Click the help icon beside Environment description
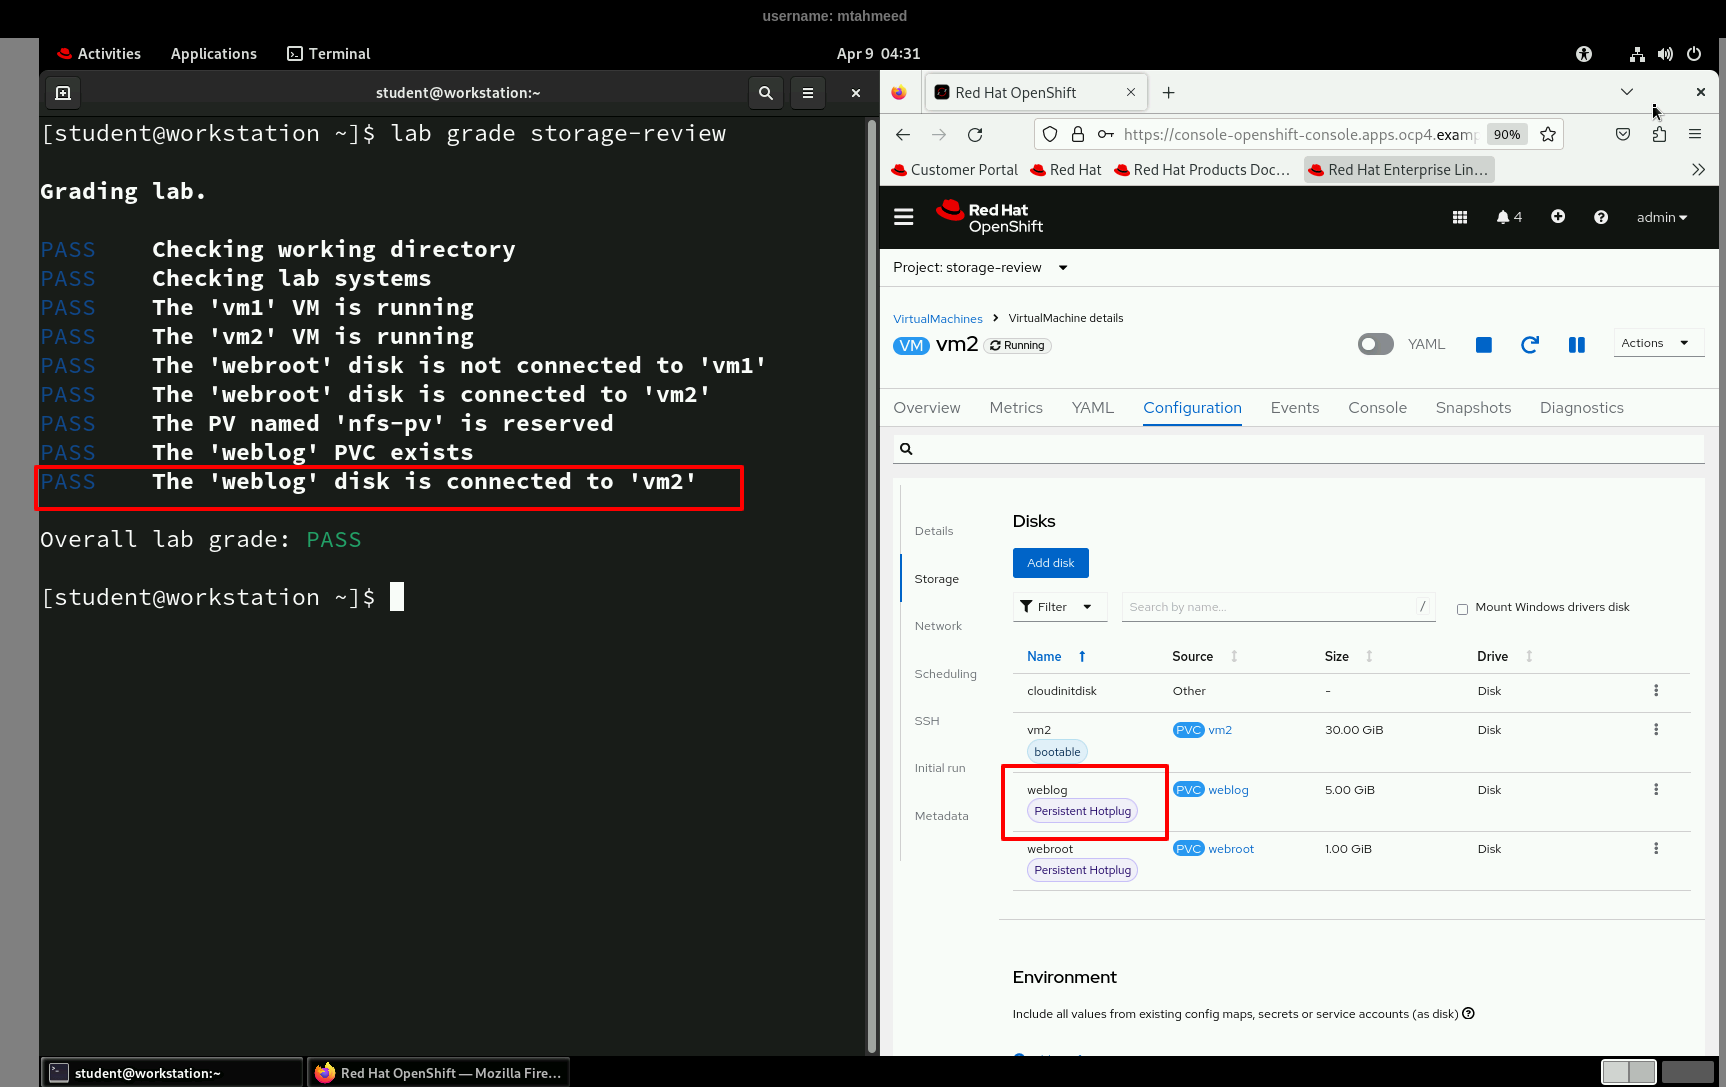Image resolution: width=1726 pixels, height=1087 pixels. click(x=1469, y=1014)
